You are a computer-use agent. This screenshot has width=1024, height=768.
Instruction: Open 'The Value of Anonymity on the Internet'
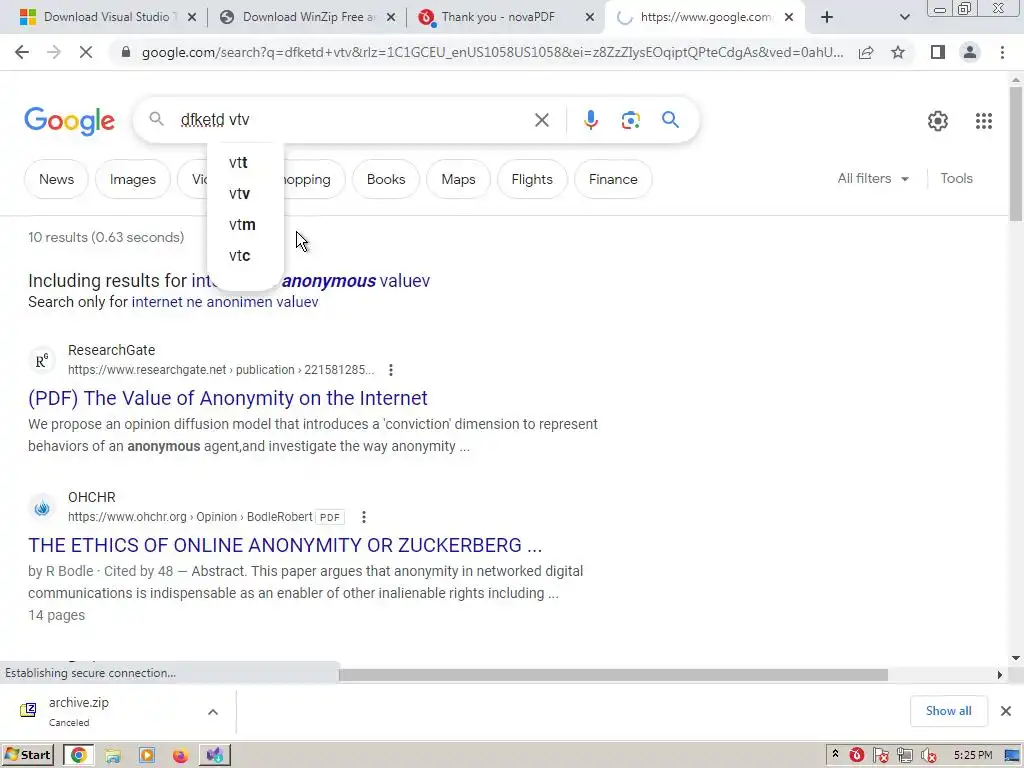tap(228, 398)
